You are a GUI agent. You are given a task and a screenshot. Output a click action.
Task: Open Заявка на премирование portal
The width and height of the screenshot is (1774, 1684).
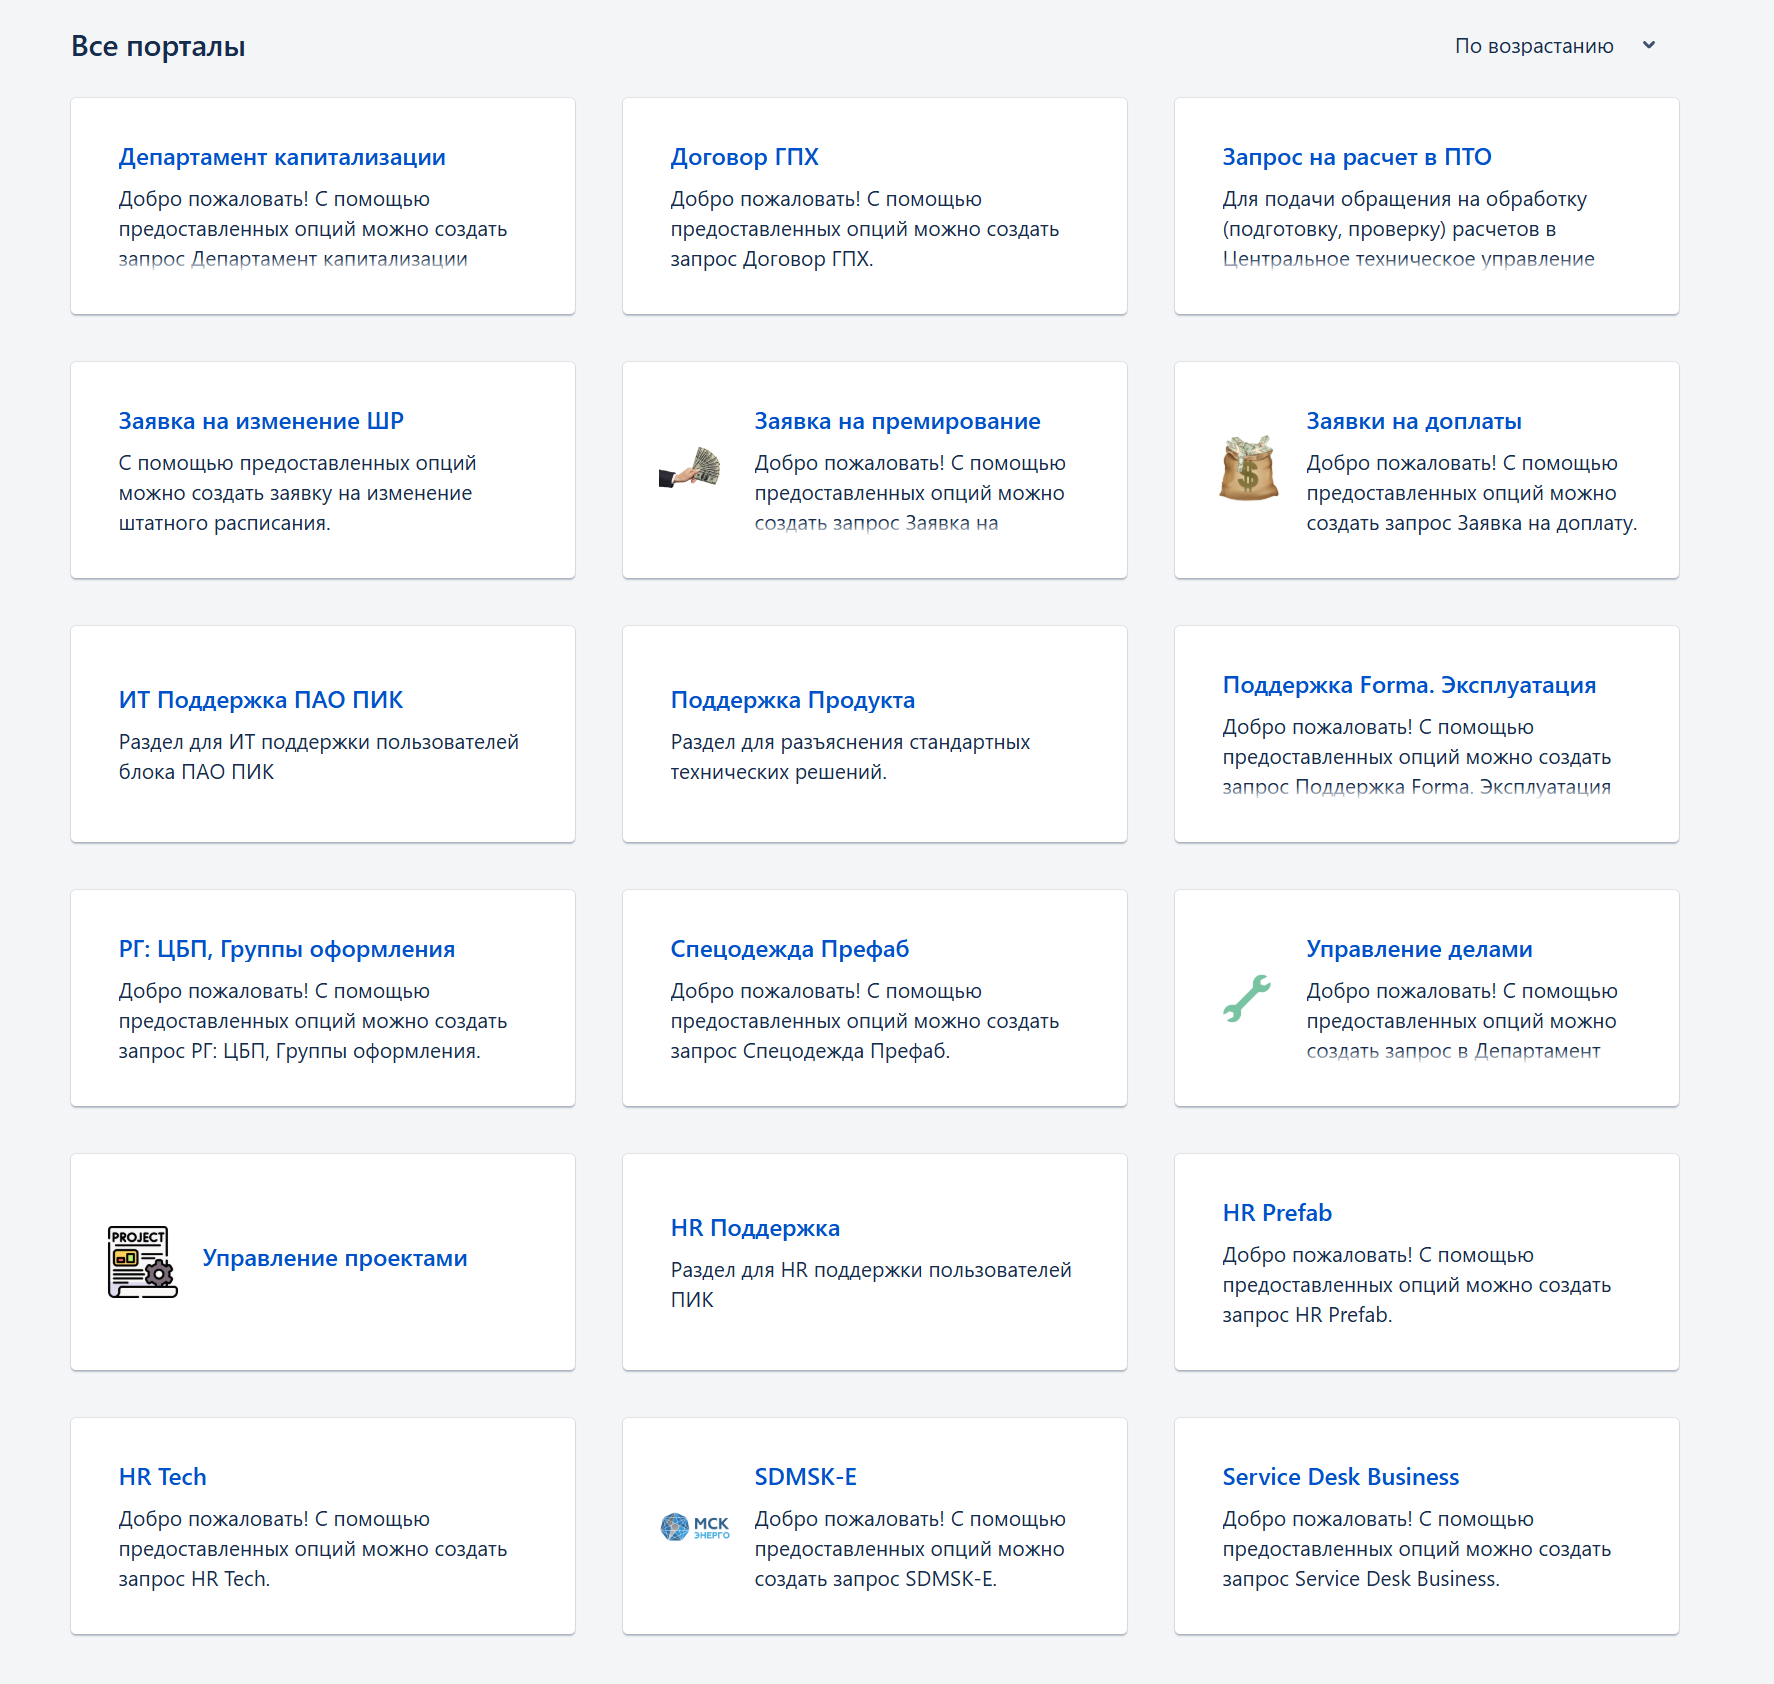click(x=897, y=421)
